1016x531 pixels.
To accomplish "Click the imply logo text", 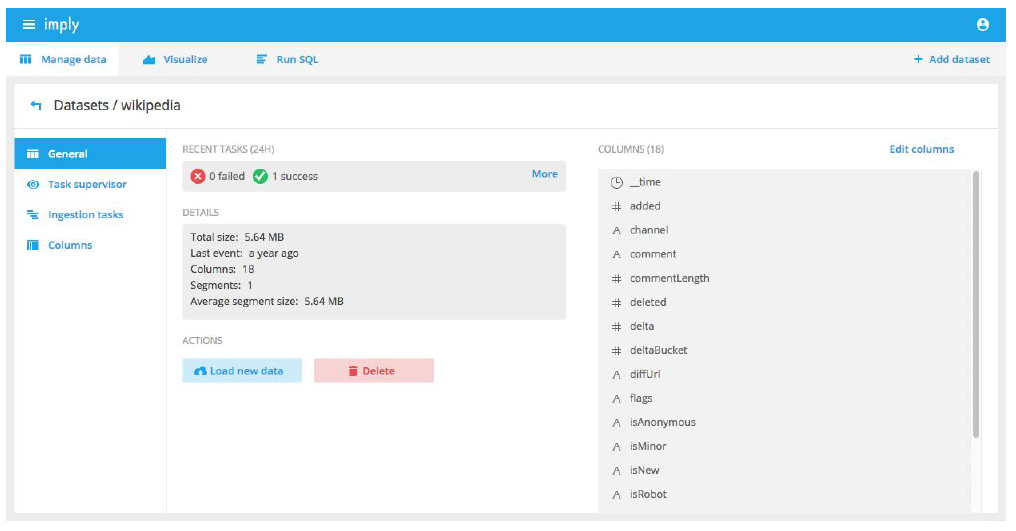I will 62,25.
